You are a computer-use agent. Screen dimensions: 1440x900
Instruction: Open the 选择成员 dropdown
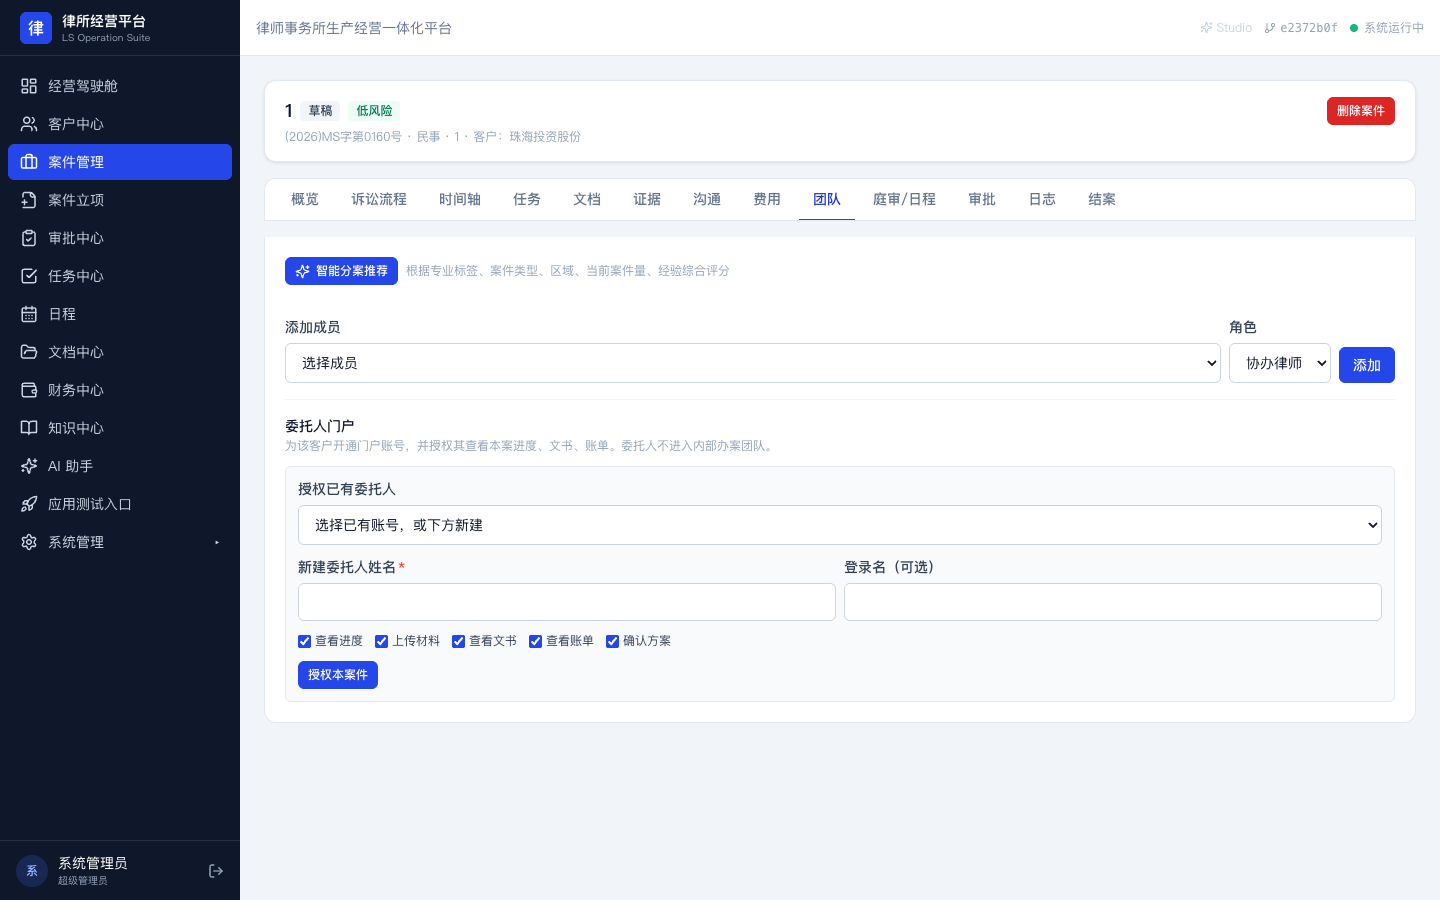click(x=753, y=363)
